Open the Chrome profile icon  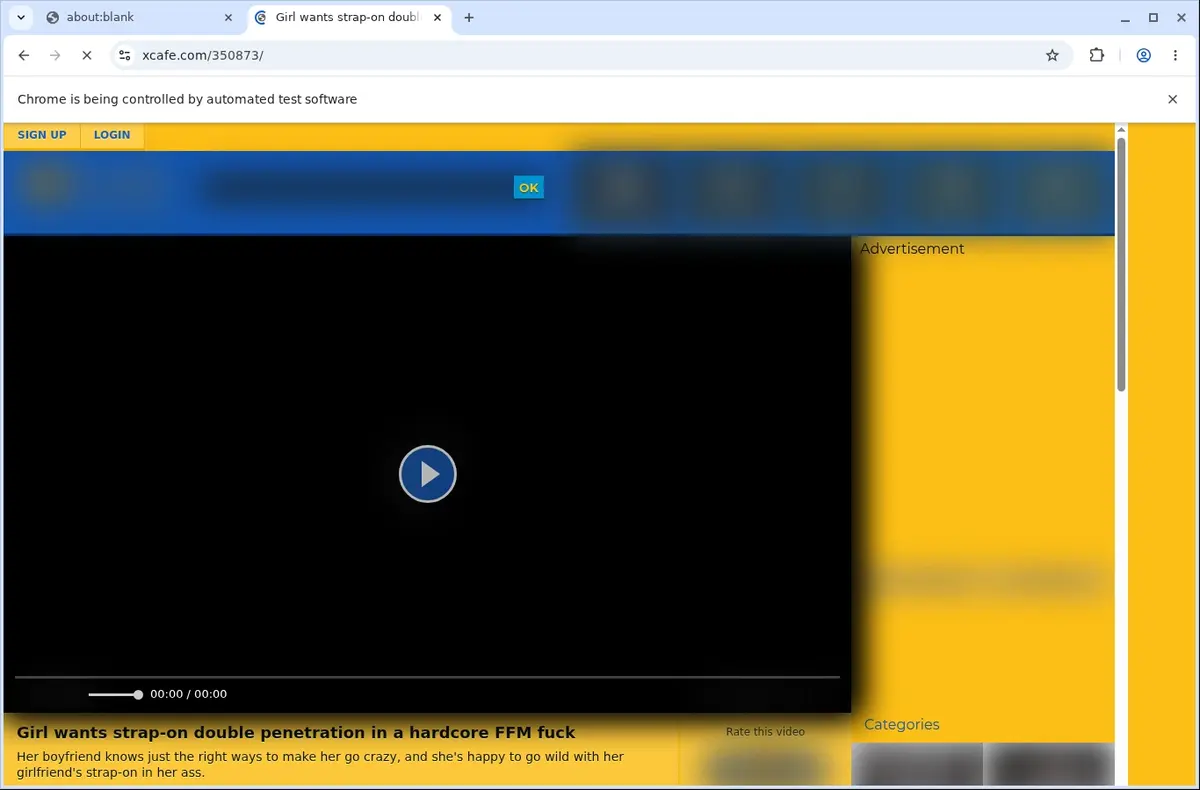point(1143,56)
